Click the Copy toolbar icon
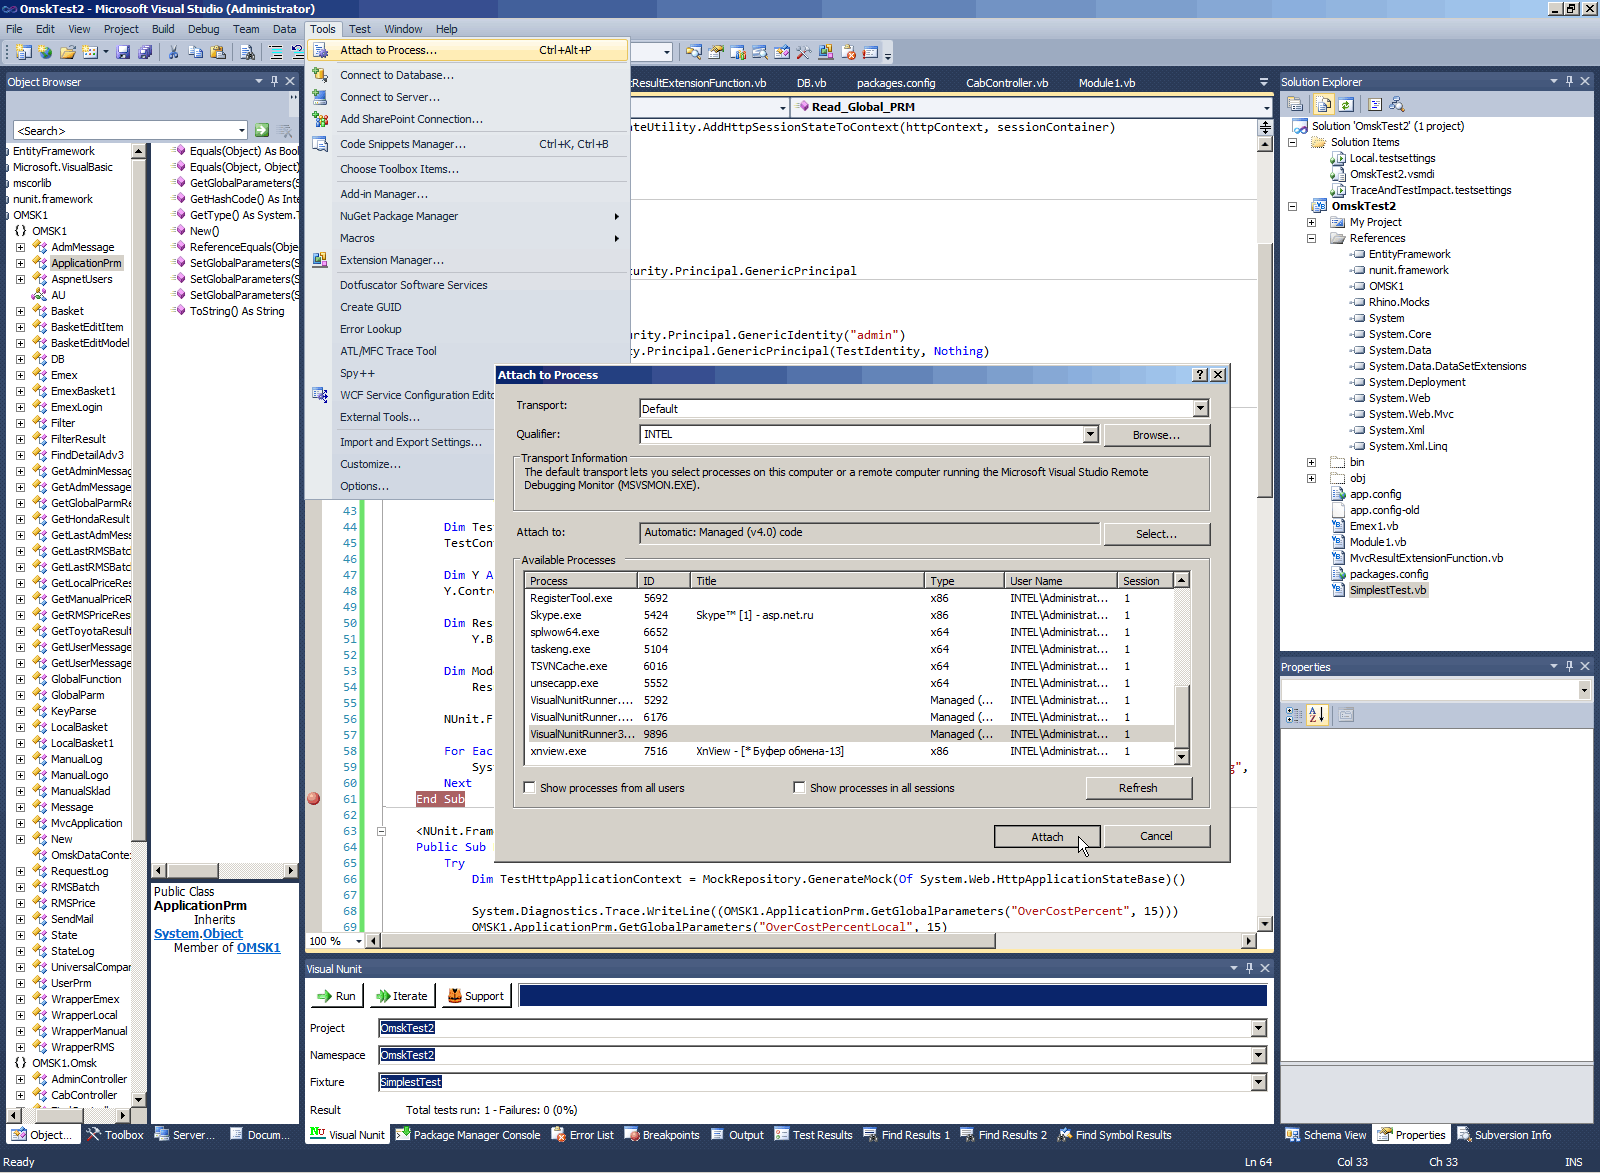Image resolution: width=1600 pixels, height=1174 pixels. (195, 52)
